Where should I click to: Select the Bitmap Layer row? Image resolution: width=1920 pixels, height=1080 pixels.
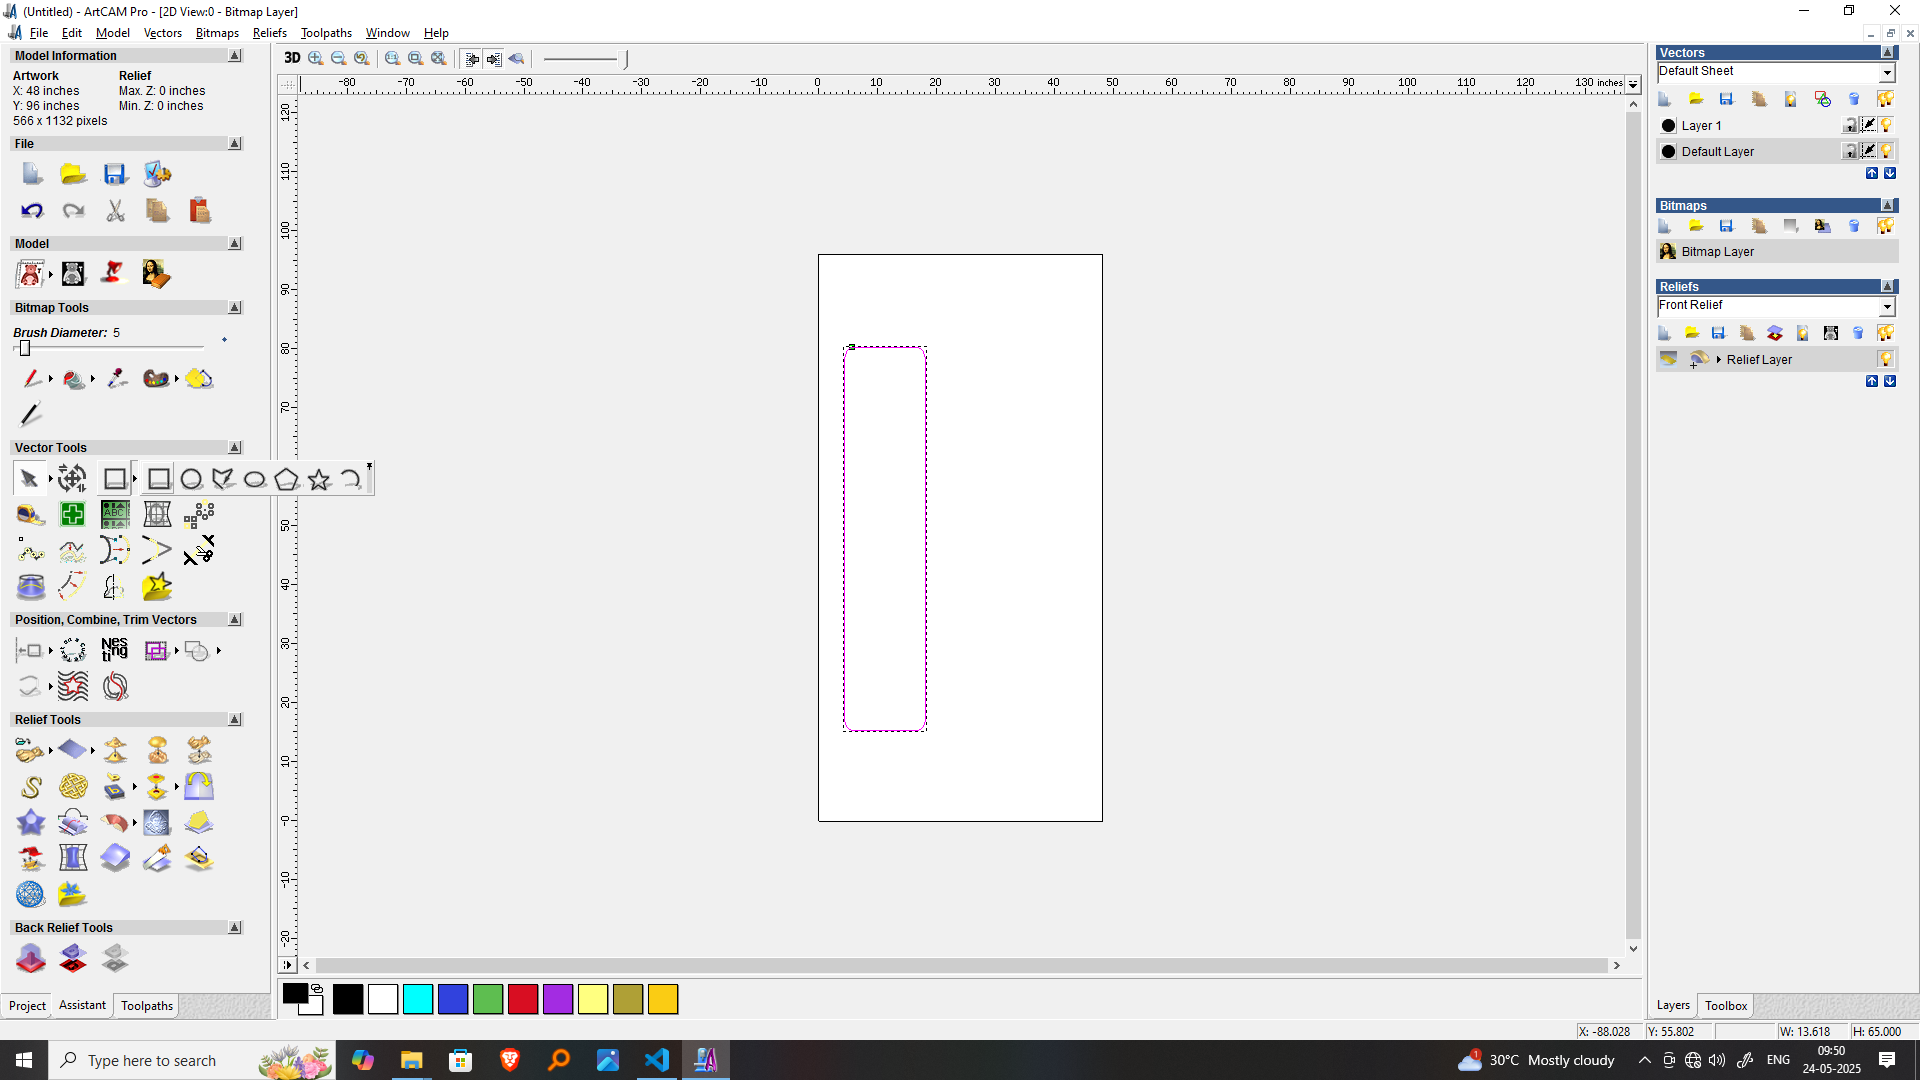tap(1777, 252)
